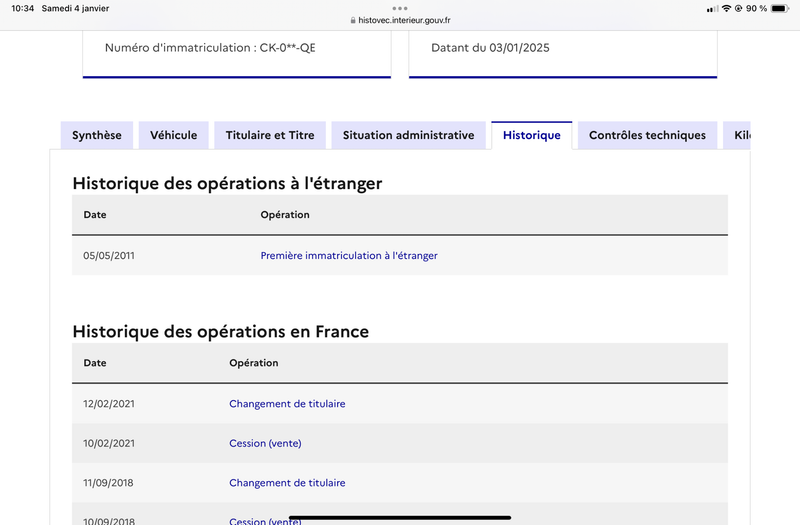Click Opération header in étranger table
The image size is (800, 525).
point(285,215)
